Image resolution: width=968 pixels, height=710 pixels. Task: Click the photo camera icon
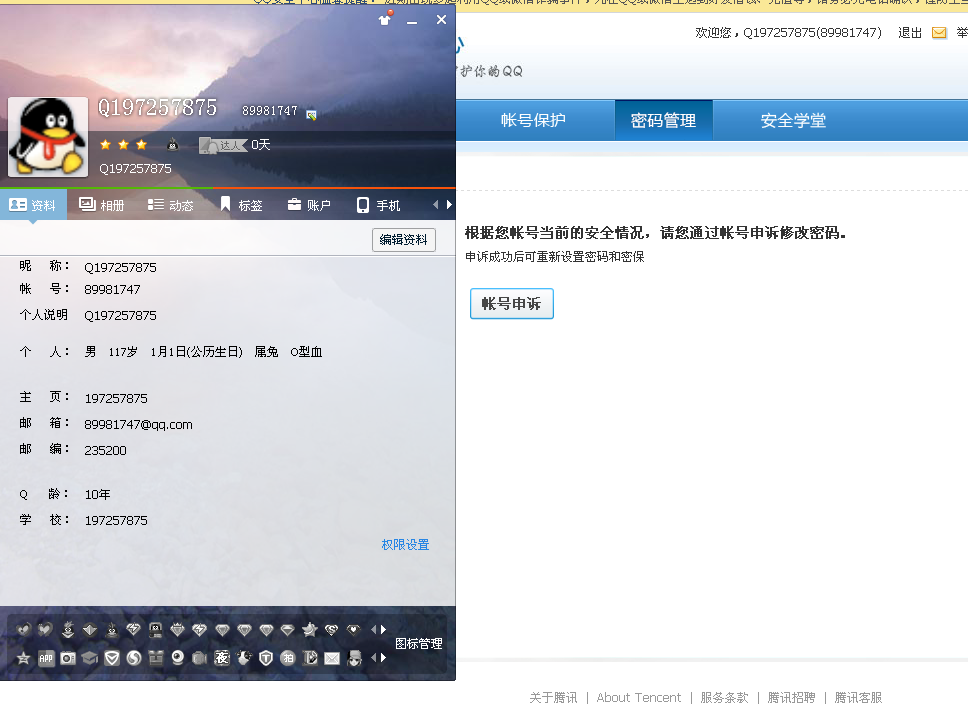click(x=68, y=658)
